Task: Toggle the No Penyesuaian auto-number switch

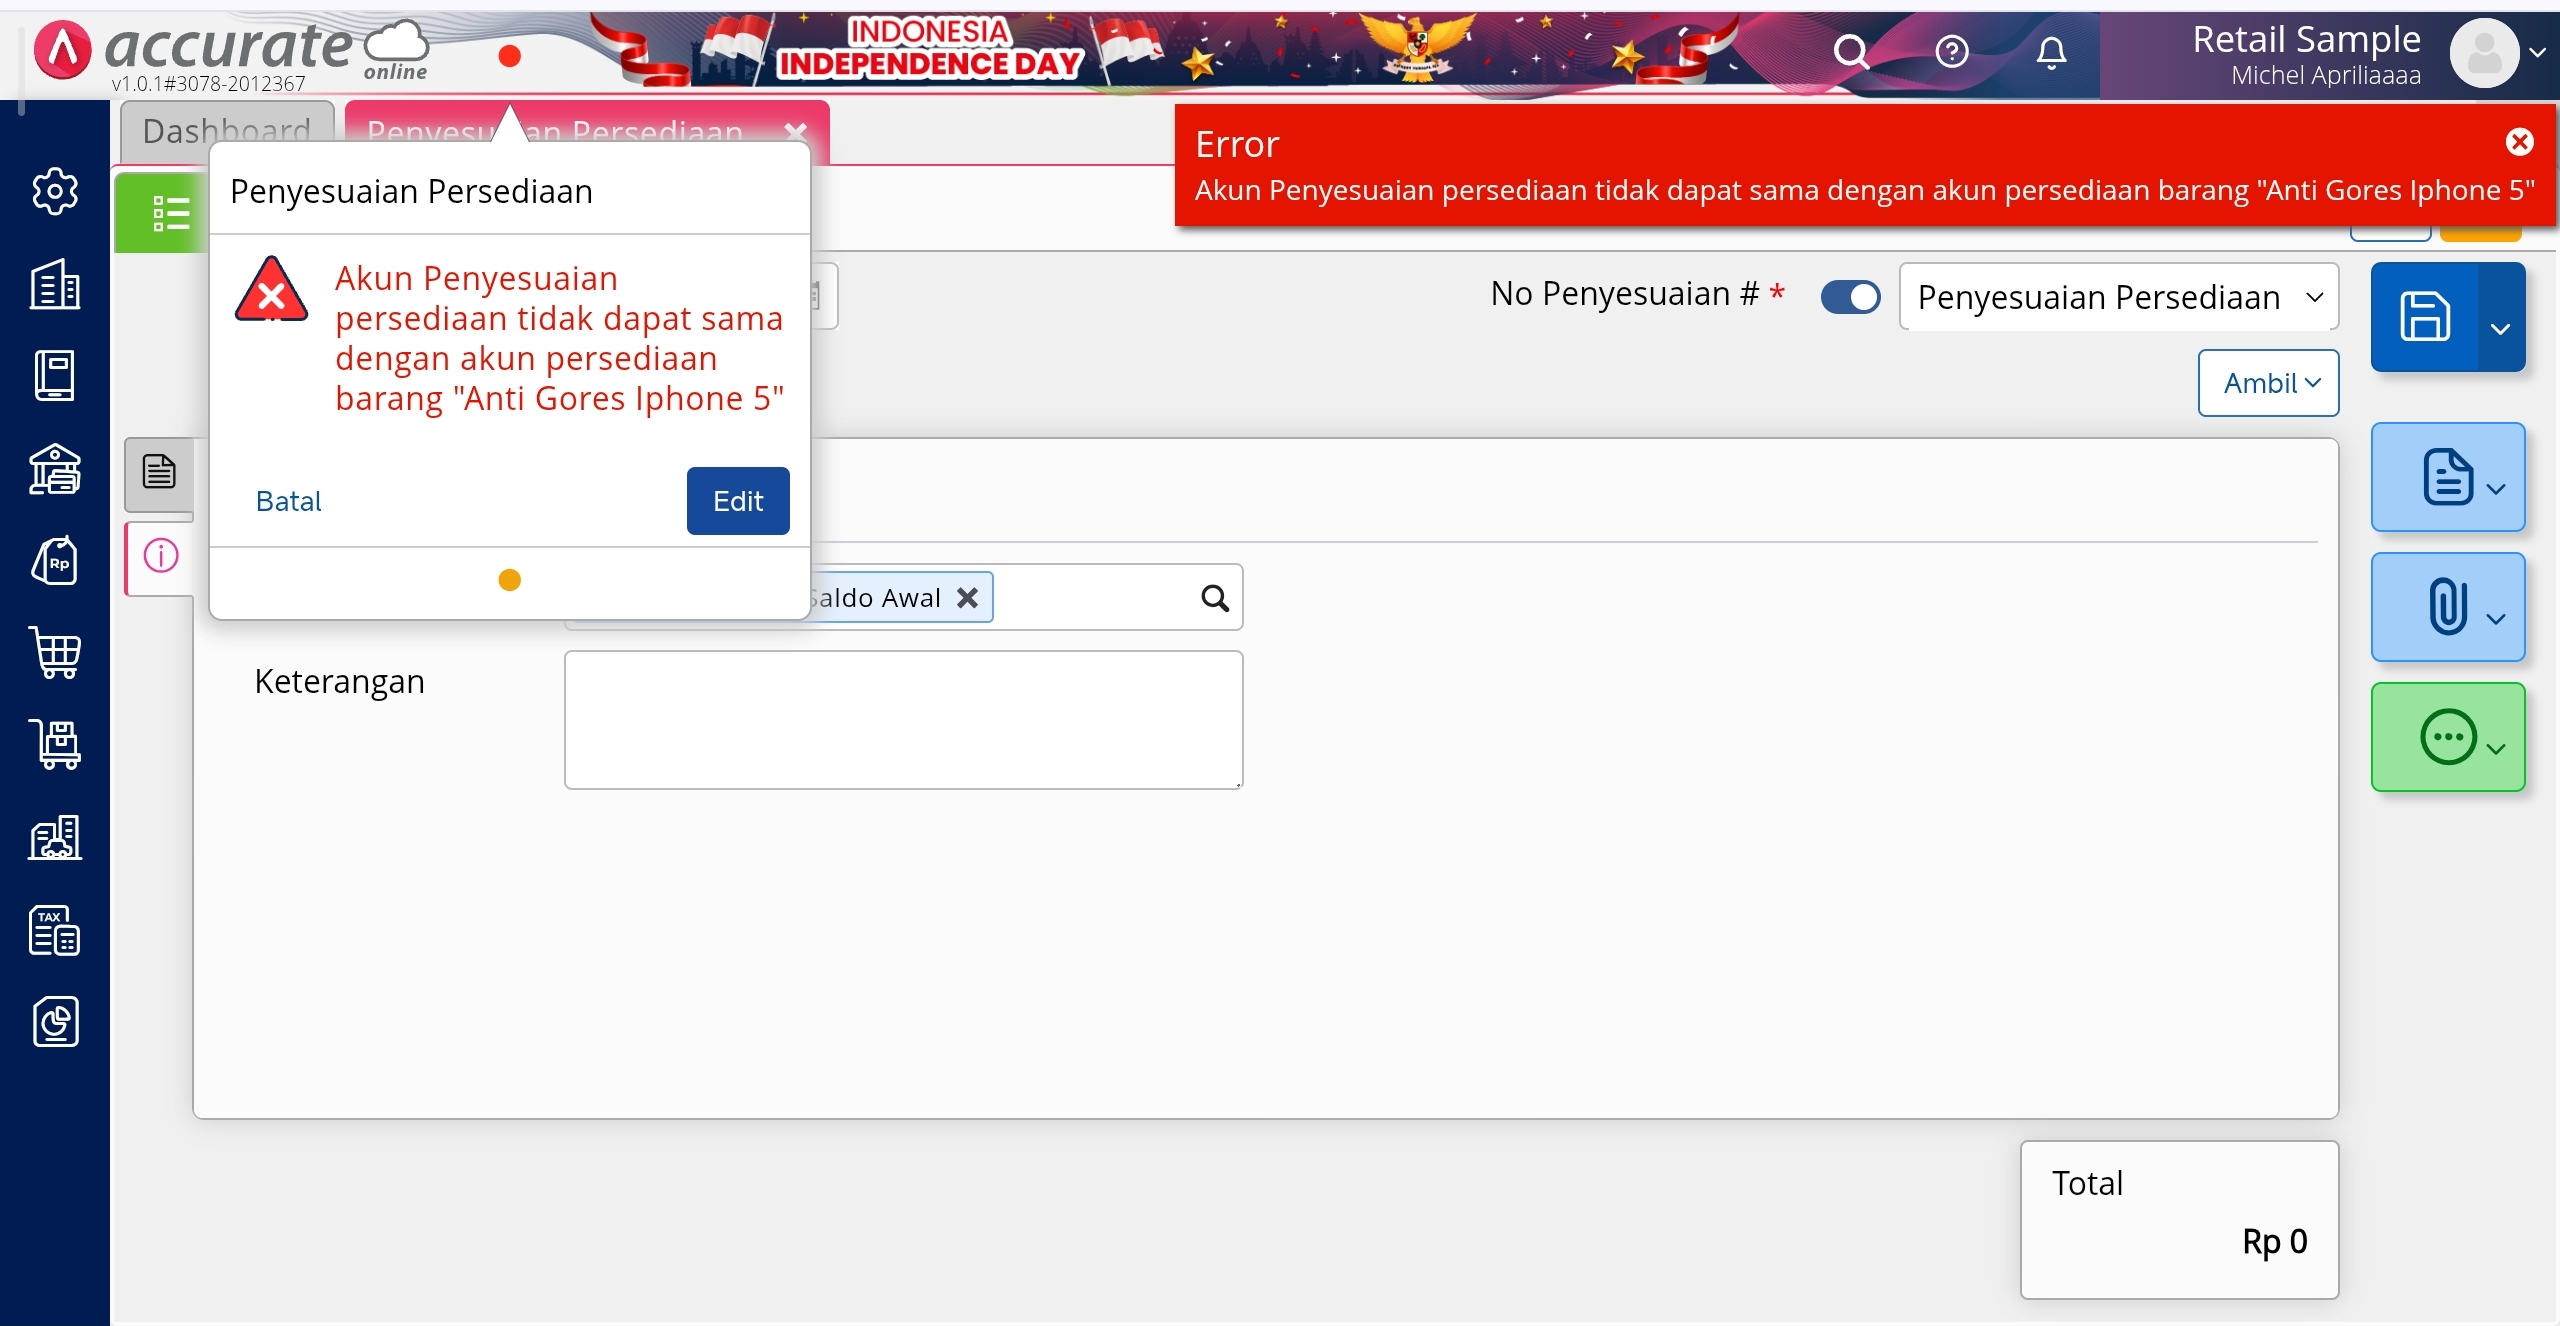Action: (x=1850, y=297)
